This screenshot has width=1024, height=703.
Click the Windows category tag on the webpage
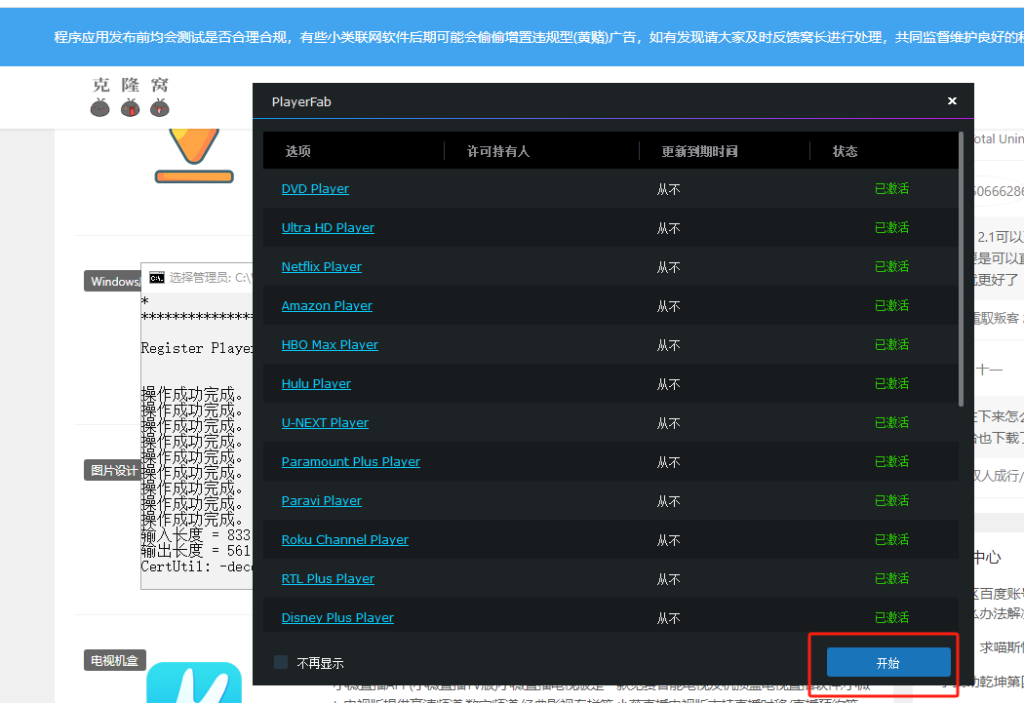(112, 282)
